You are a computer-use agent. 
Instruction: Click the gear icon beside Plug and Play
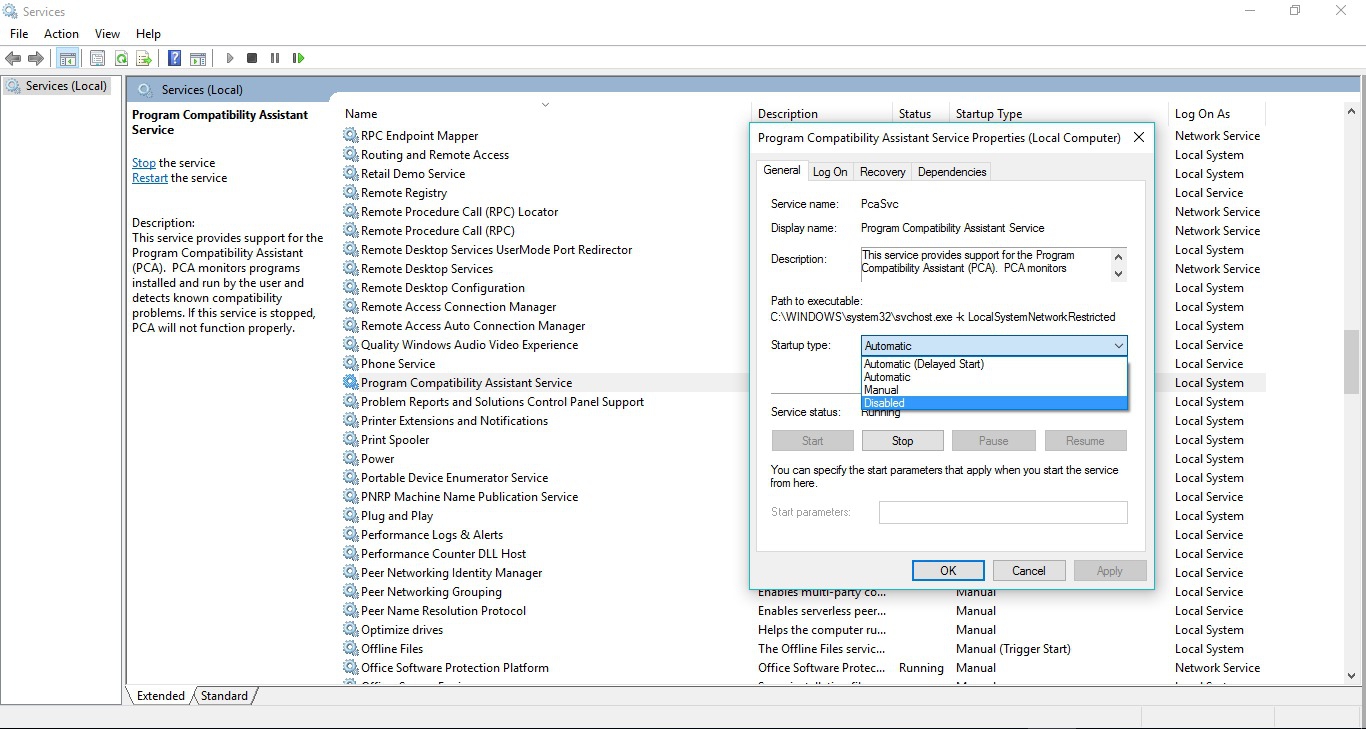point(350,516)
